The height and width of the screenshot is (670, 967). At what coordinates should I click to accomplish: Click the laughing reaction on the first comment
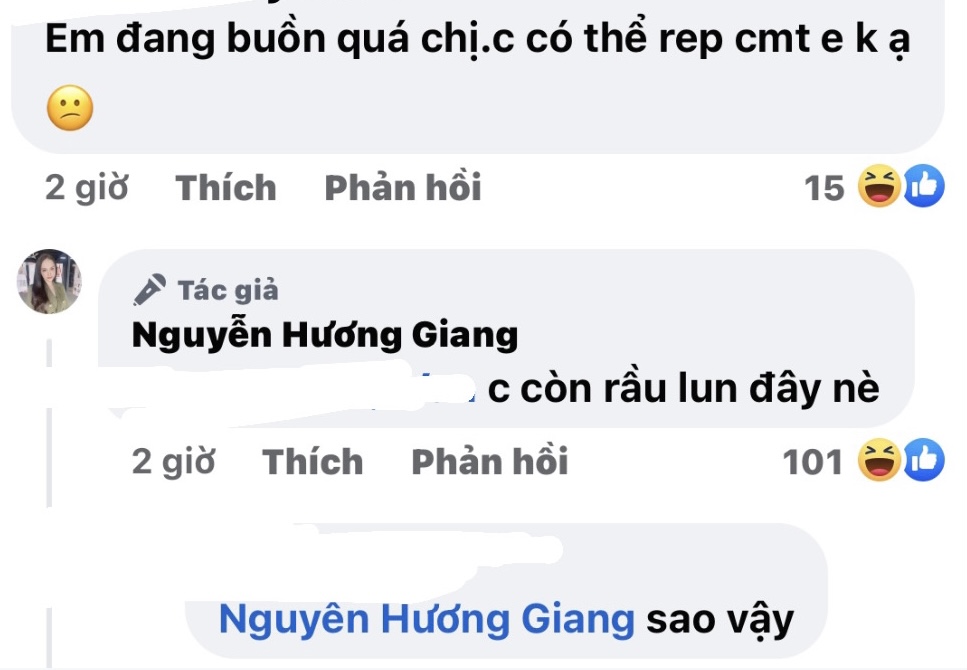[x=880, y=186]
